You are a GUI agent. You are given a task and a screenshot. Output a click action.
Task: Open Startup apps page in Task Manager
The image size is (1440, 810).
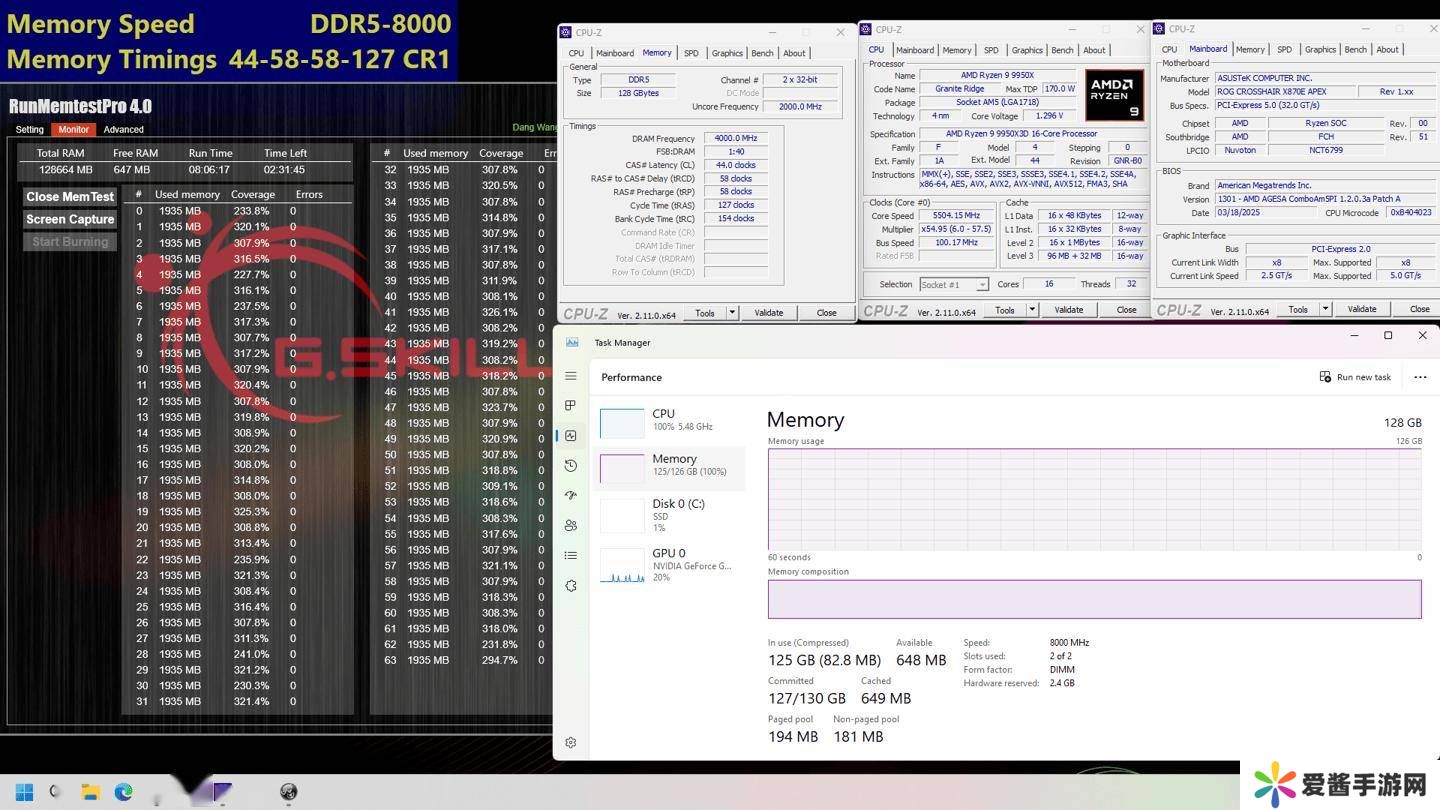[571, 495]
